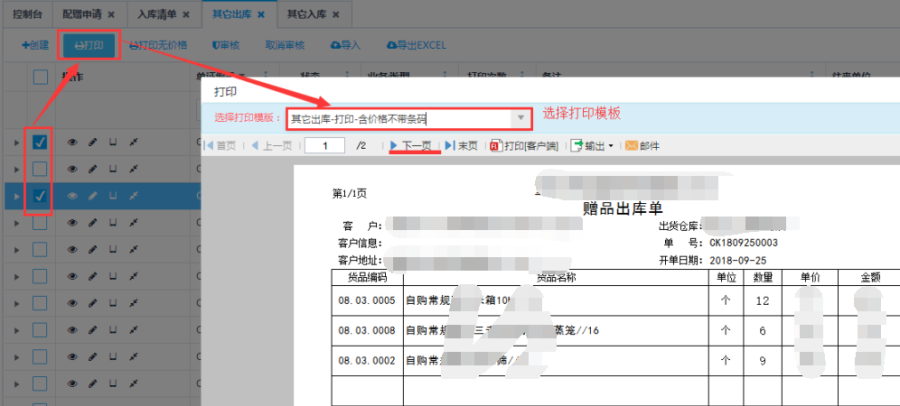The image size is (900, 406).
Task: Click the 打印 print button in toolbar
Action: click(x=89, y=45)
